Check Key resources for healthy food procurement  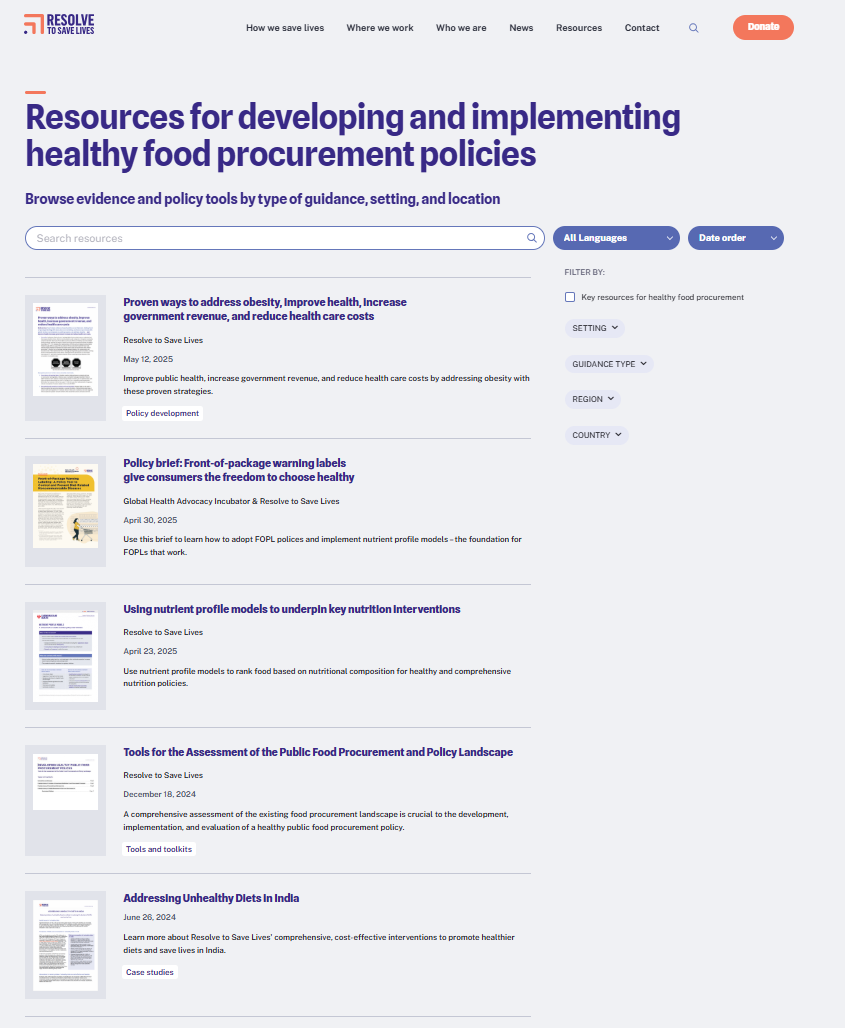(570, 297)
